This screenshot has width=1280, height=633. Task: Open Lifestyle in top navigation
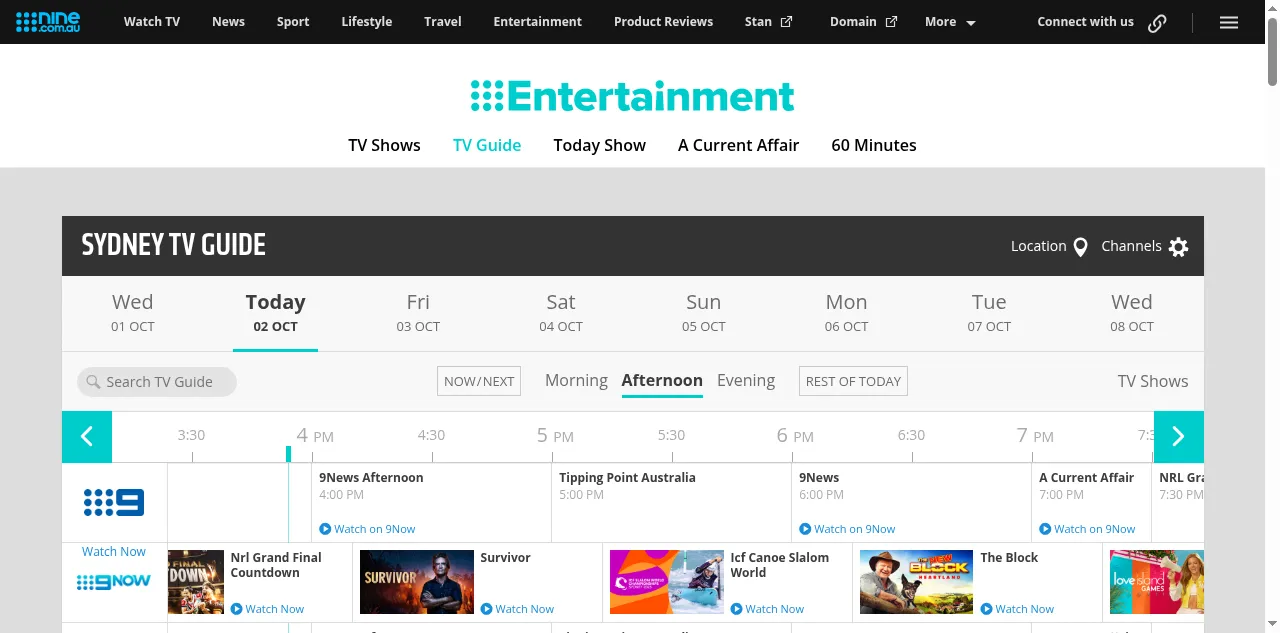pos(366,22)
